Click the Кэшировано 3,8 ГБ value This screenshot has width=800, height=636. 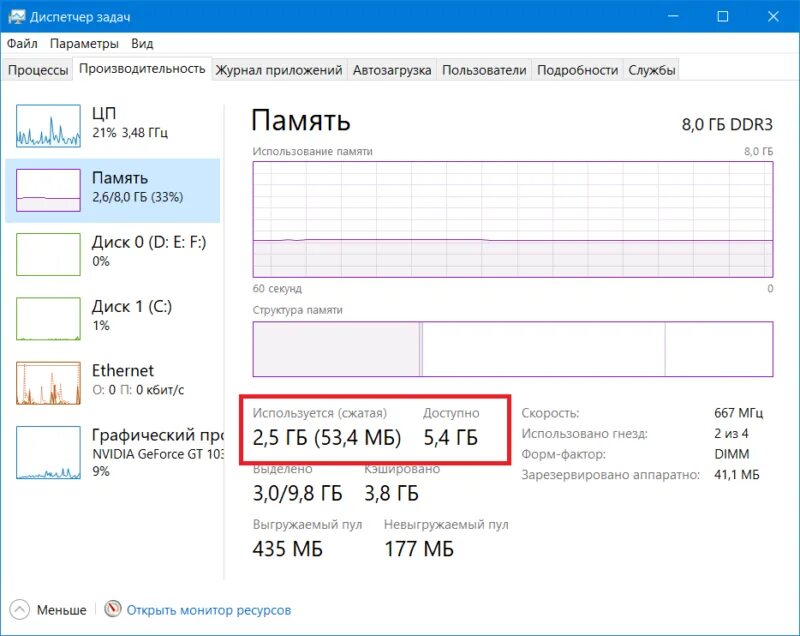[391, 493]
